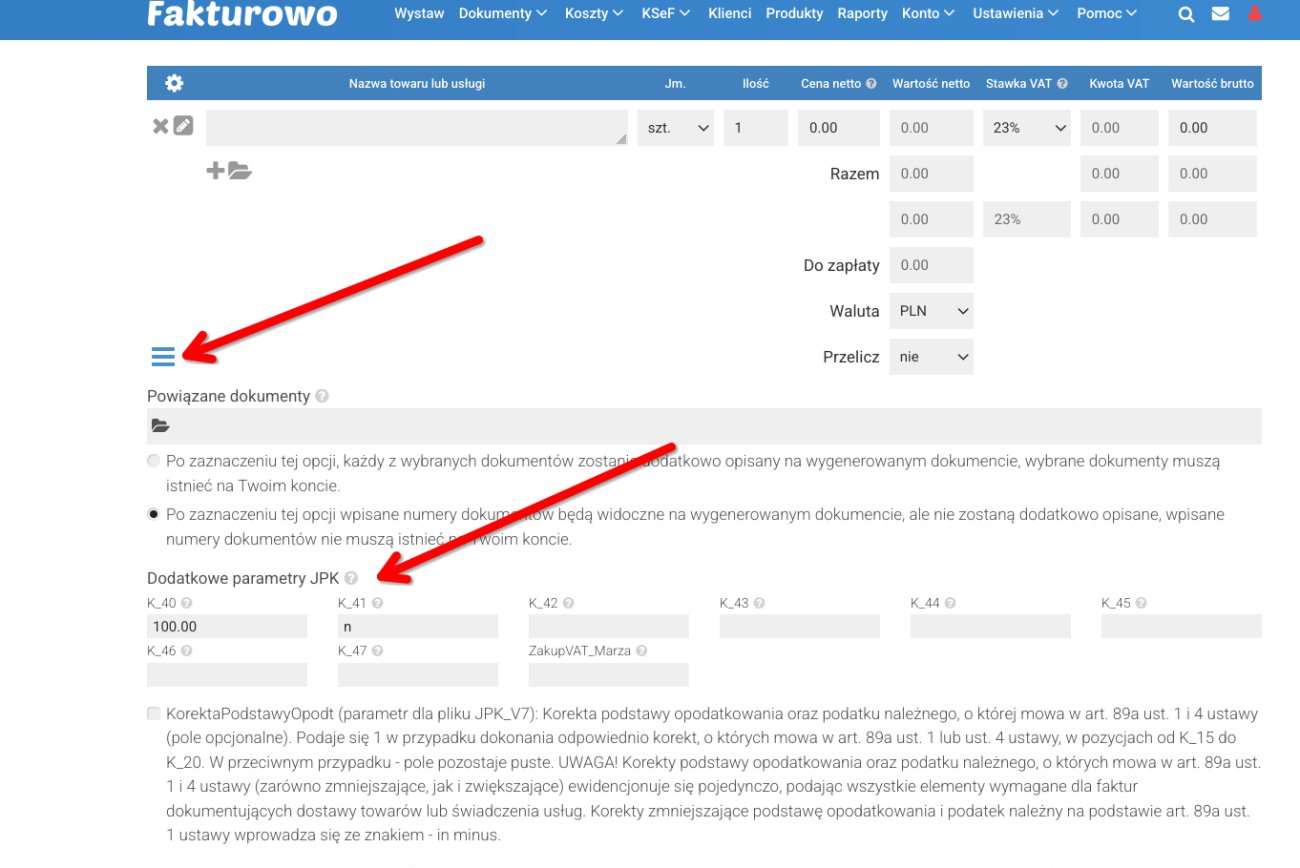The image size is (1300, 868).
Task: Open the unit dropdown showing szt.
Action: (676, 128)
